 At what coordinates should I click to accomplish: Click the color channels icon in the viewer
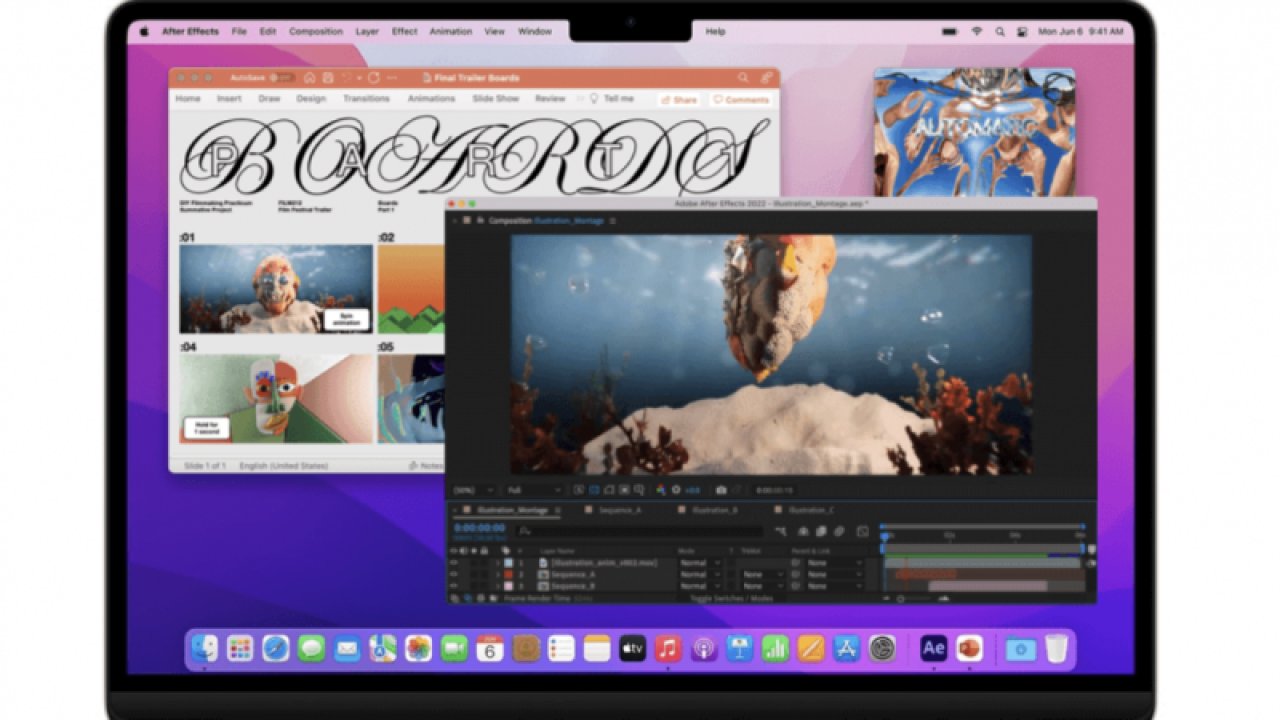coord(660,490)
